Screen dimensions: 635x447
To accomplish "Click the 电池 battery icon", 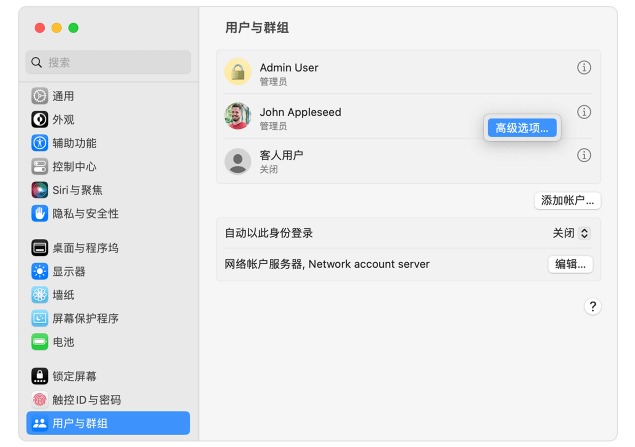I will pos(40,342).
